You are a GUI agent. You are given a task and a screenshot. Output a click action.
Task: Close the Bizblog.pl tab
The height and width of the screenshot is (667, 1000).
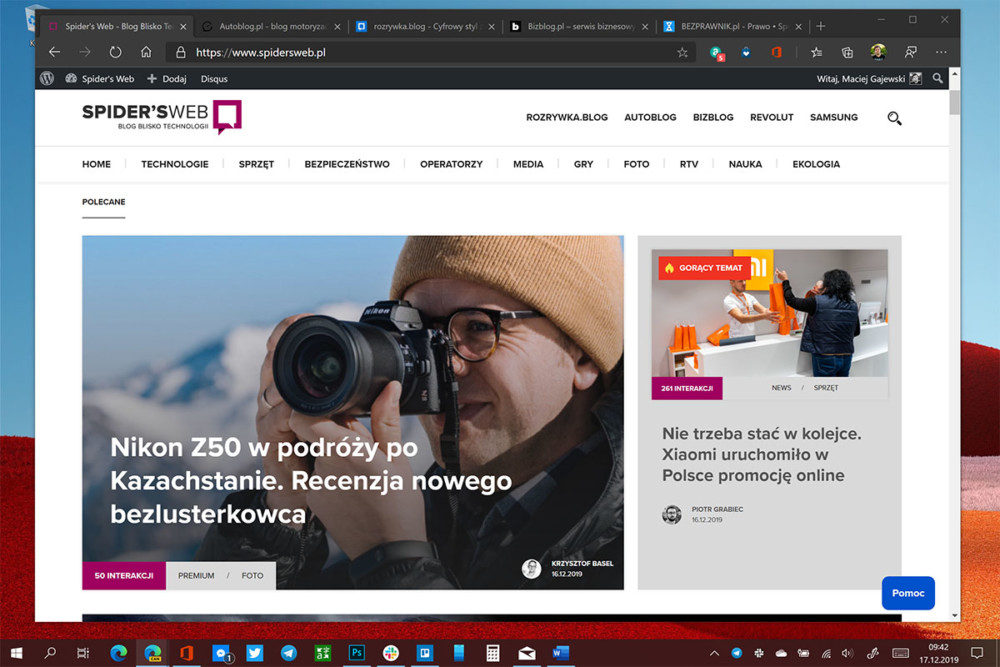[645, 27]
